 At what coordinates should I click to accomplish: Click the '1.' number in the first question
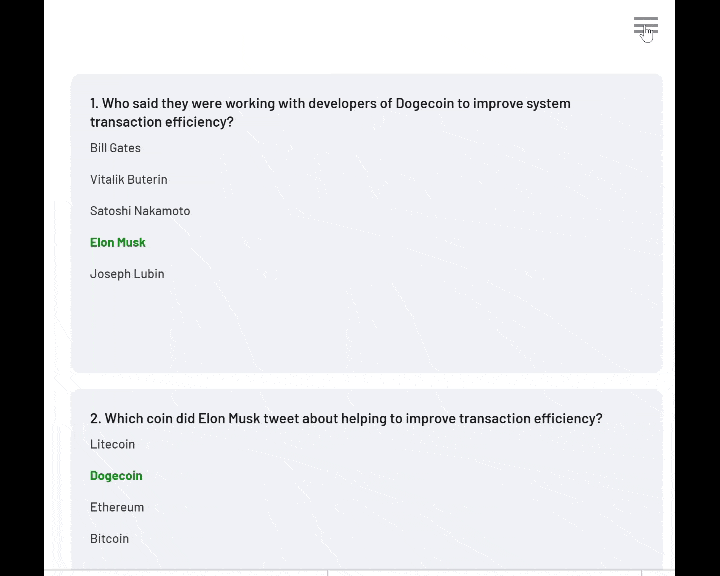click(x=94, y=103)
